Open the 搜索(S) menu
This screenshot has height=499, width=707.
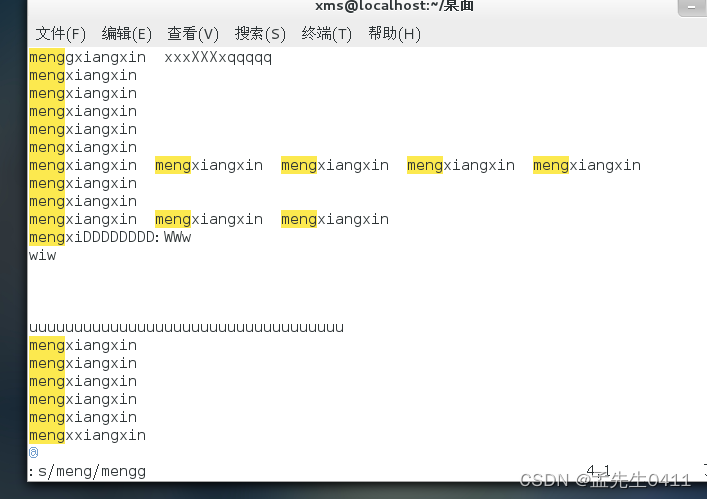(x=260, y=34)
